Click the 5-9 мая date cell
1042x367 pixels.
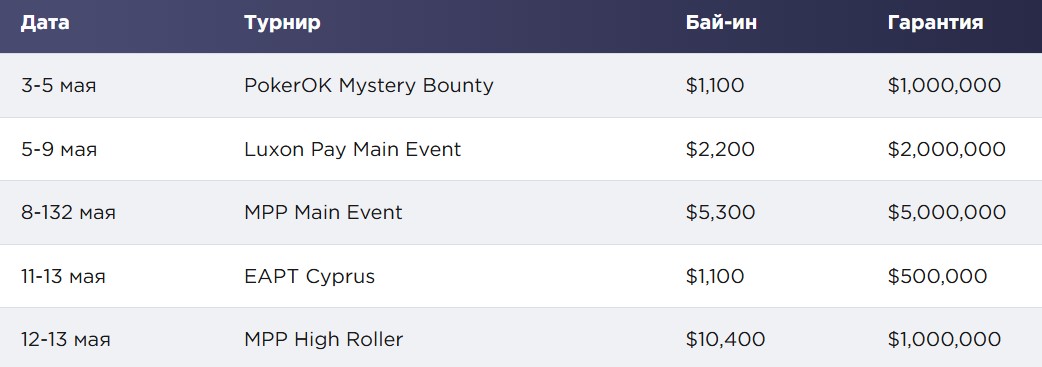click(58, 150)
